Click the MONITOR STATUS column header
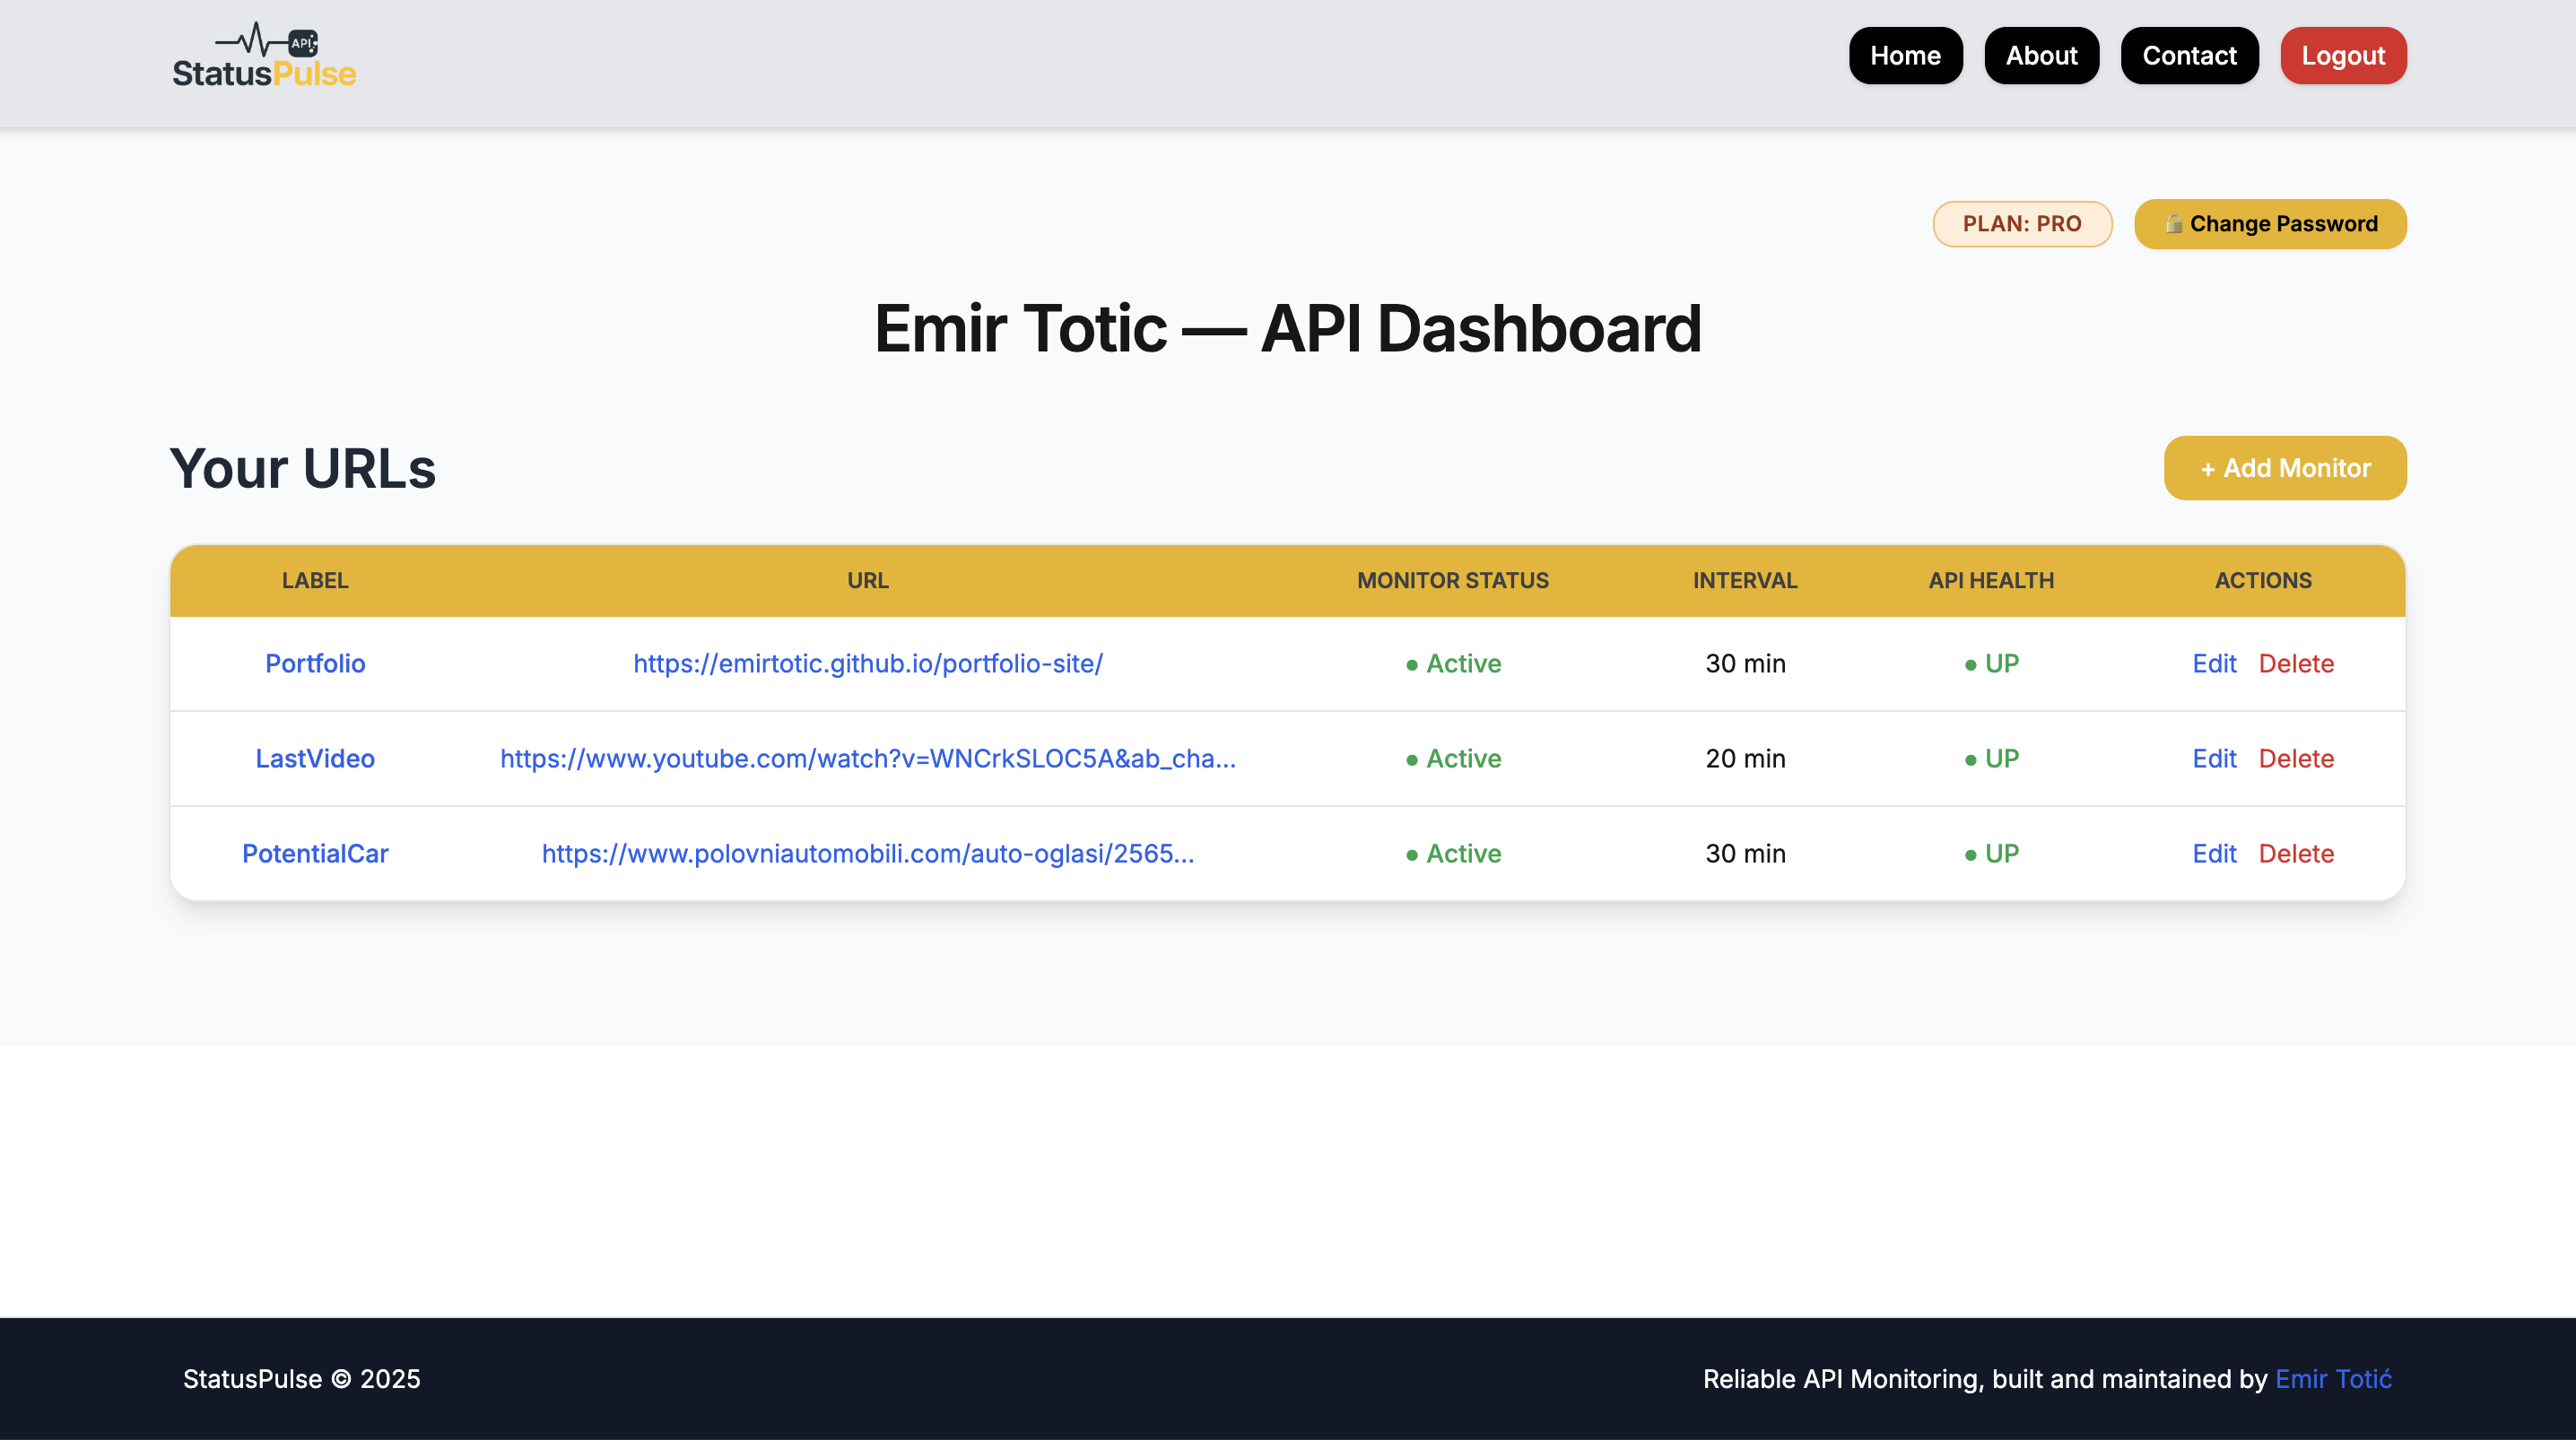This screenshot has width=2576, height=1440. point(1453,581)
